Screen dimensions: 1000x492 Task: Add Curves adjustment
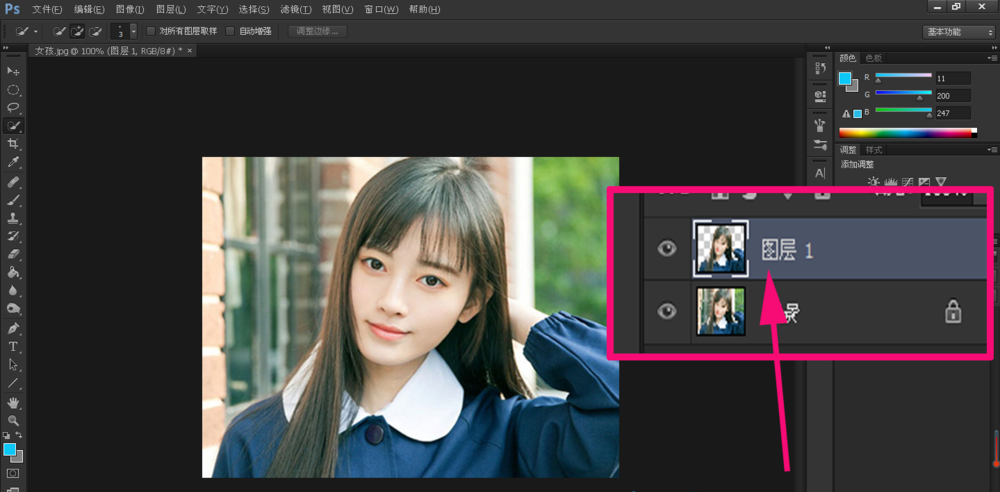(x=908, y=182)
